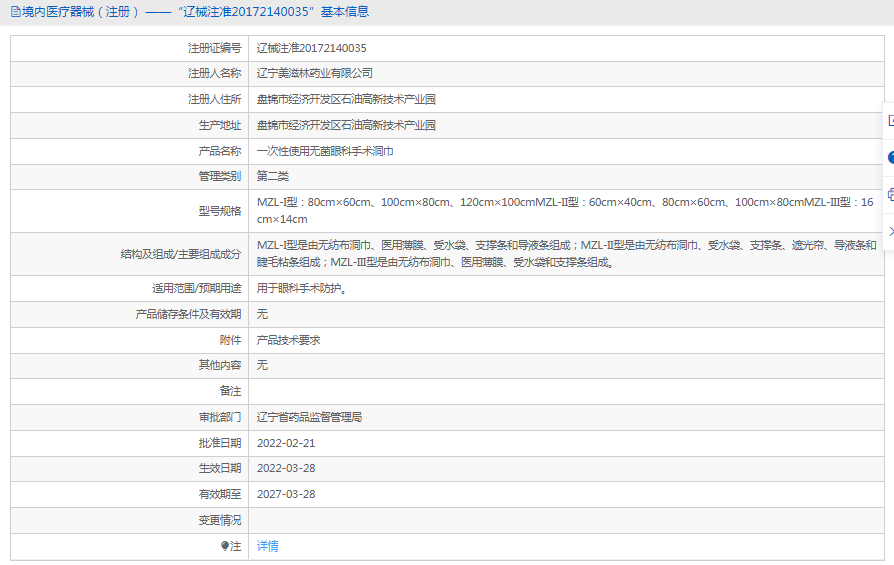Click the blue circle icon in right sidebar
Viewport: 894px width, 565px height.
coord(890,157)
